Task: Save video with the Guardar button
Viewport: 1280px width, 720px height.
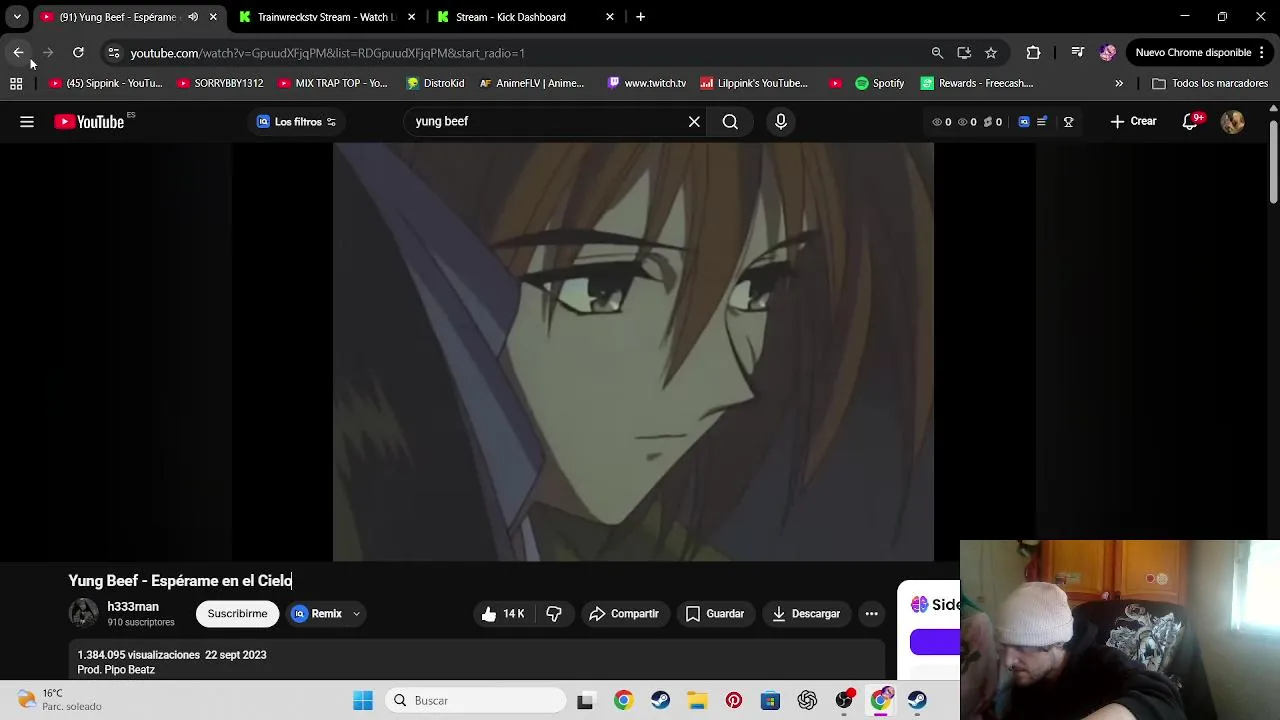Action: coord(715,614)
